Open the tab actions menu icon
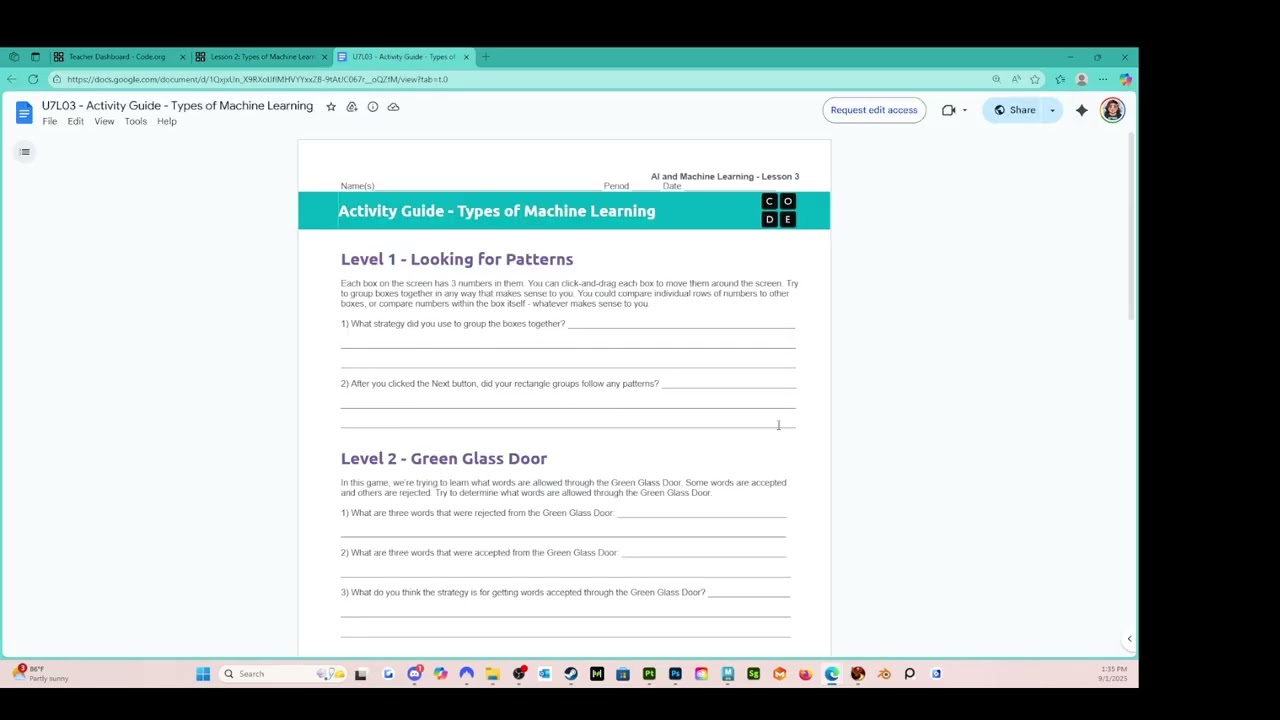 tap(35, 57)
